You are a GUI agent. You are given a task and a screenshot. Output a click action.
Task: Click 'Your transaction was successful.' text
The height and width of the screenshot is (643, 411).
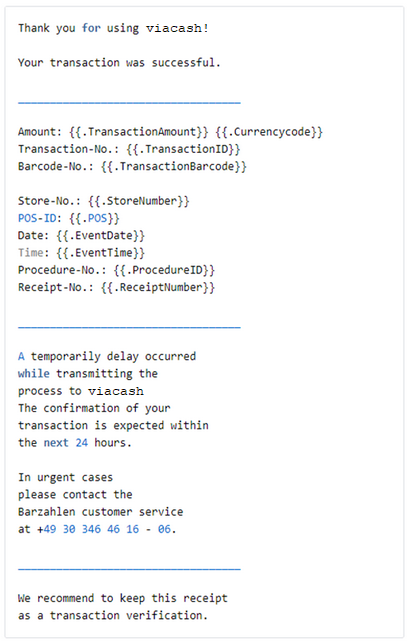click(x=119, y=63)
